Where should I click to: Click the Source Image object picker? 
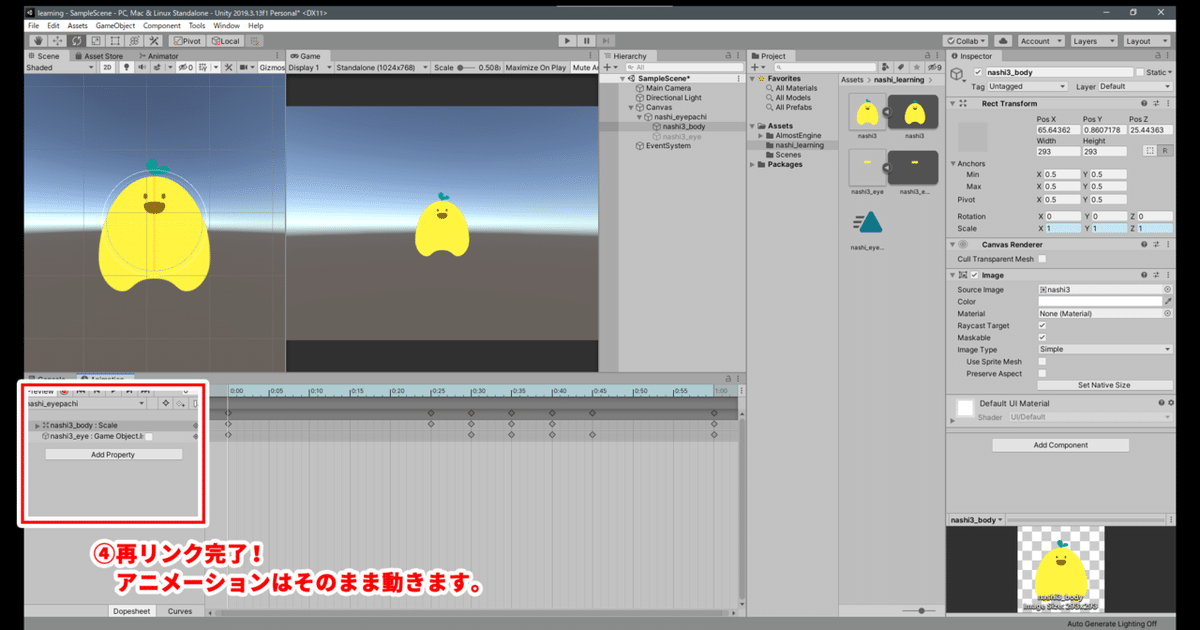point(1167,289)
